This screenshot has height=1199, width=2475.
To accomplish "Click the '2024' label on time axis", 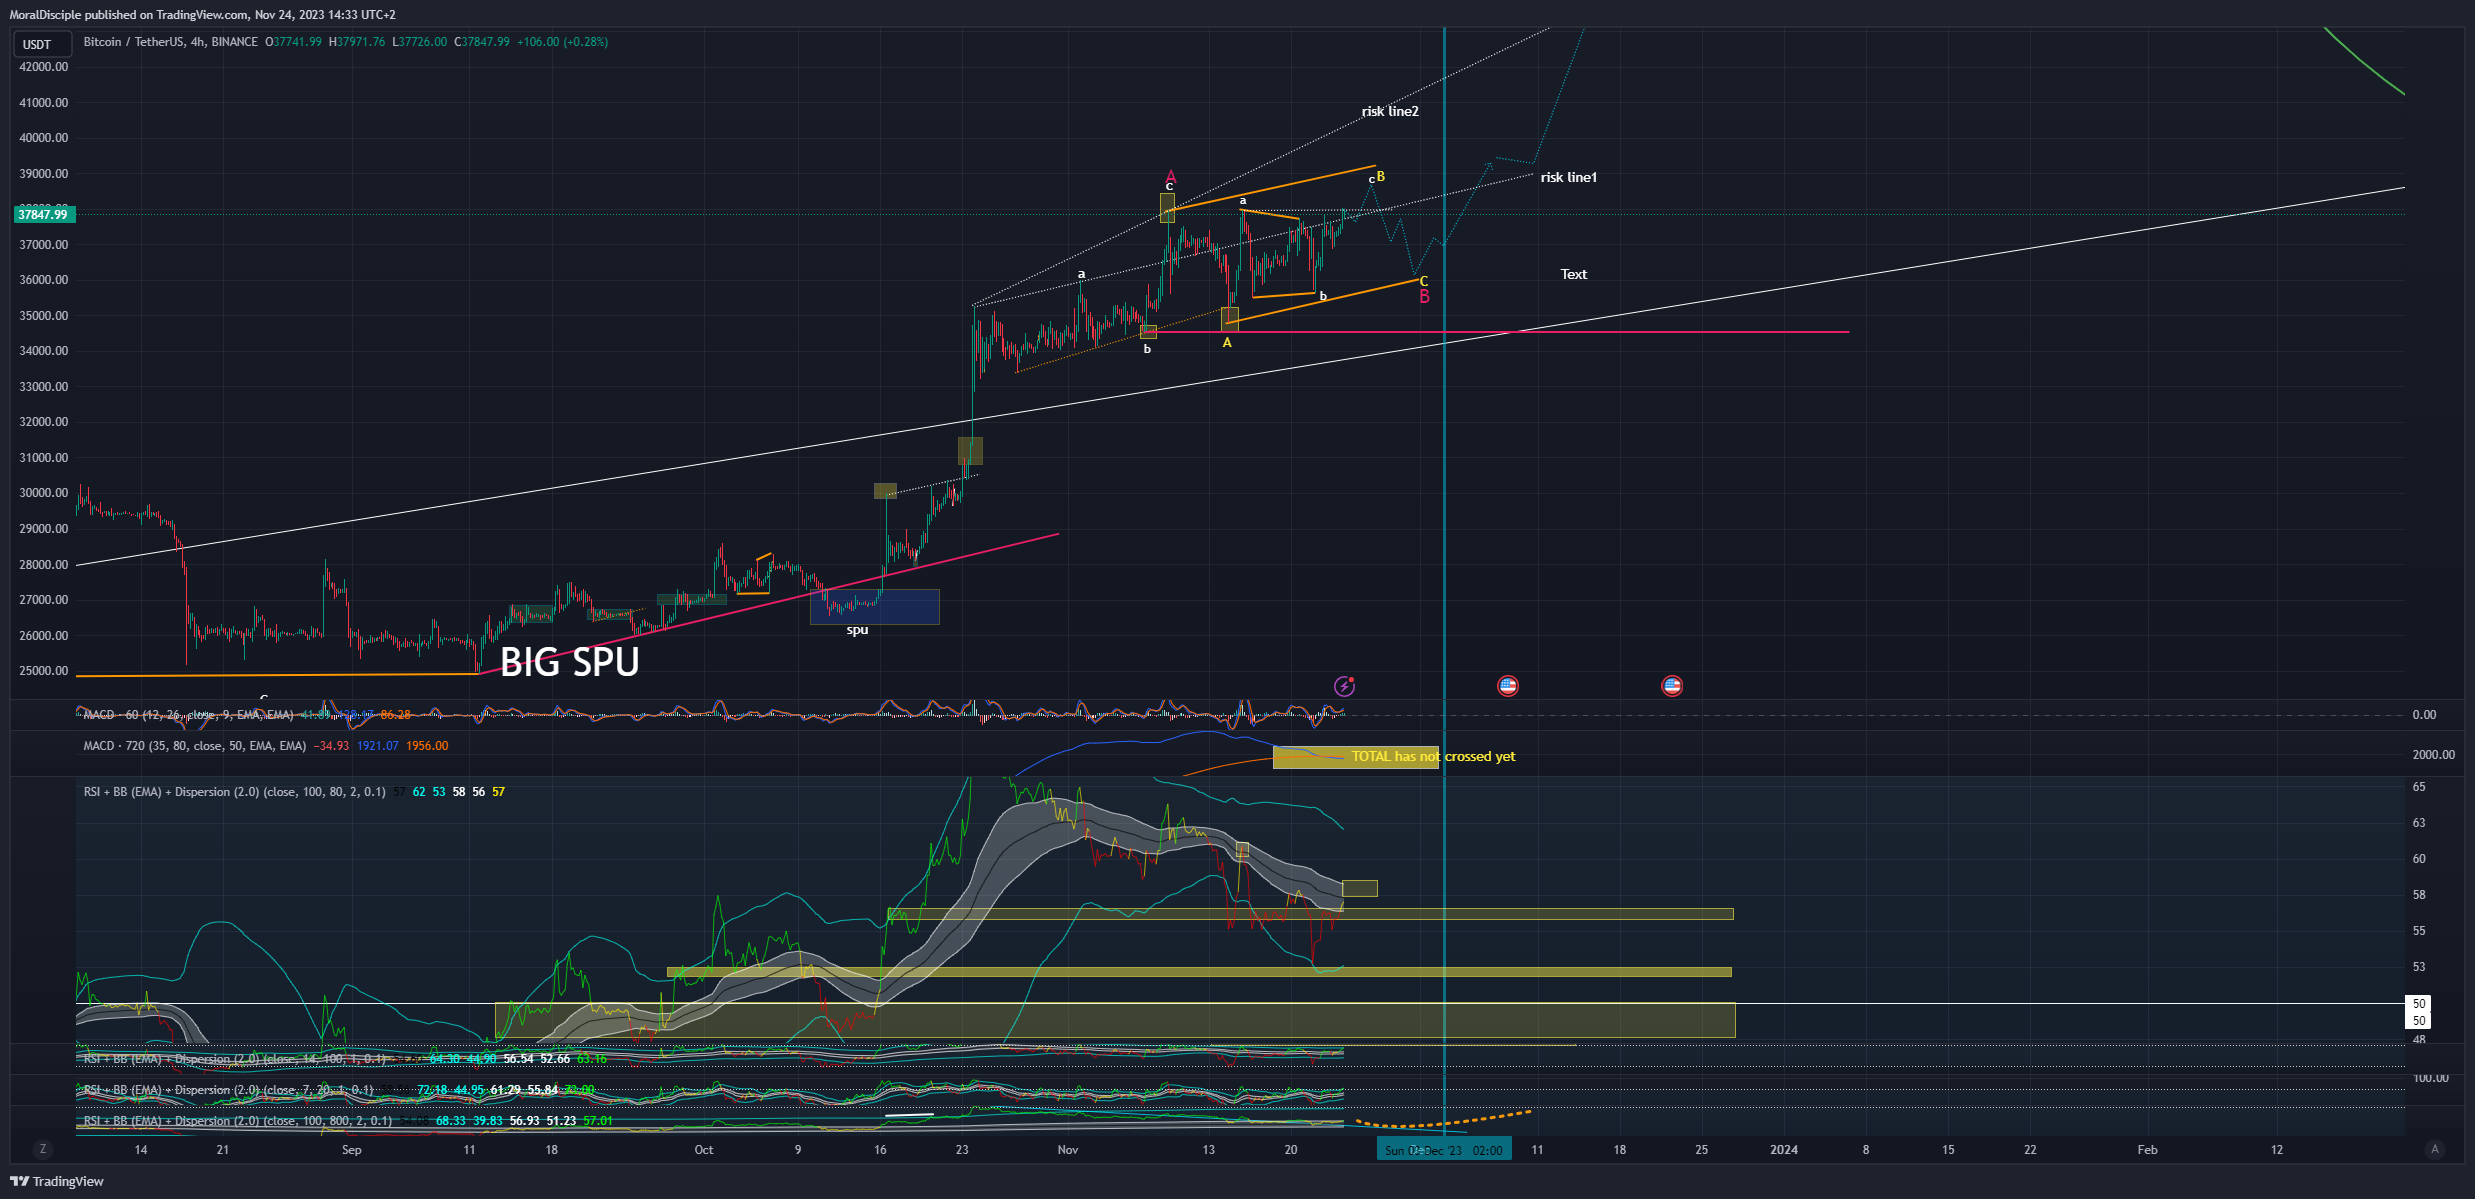I will [1784, 1150].
